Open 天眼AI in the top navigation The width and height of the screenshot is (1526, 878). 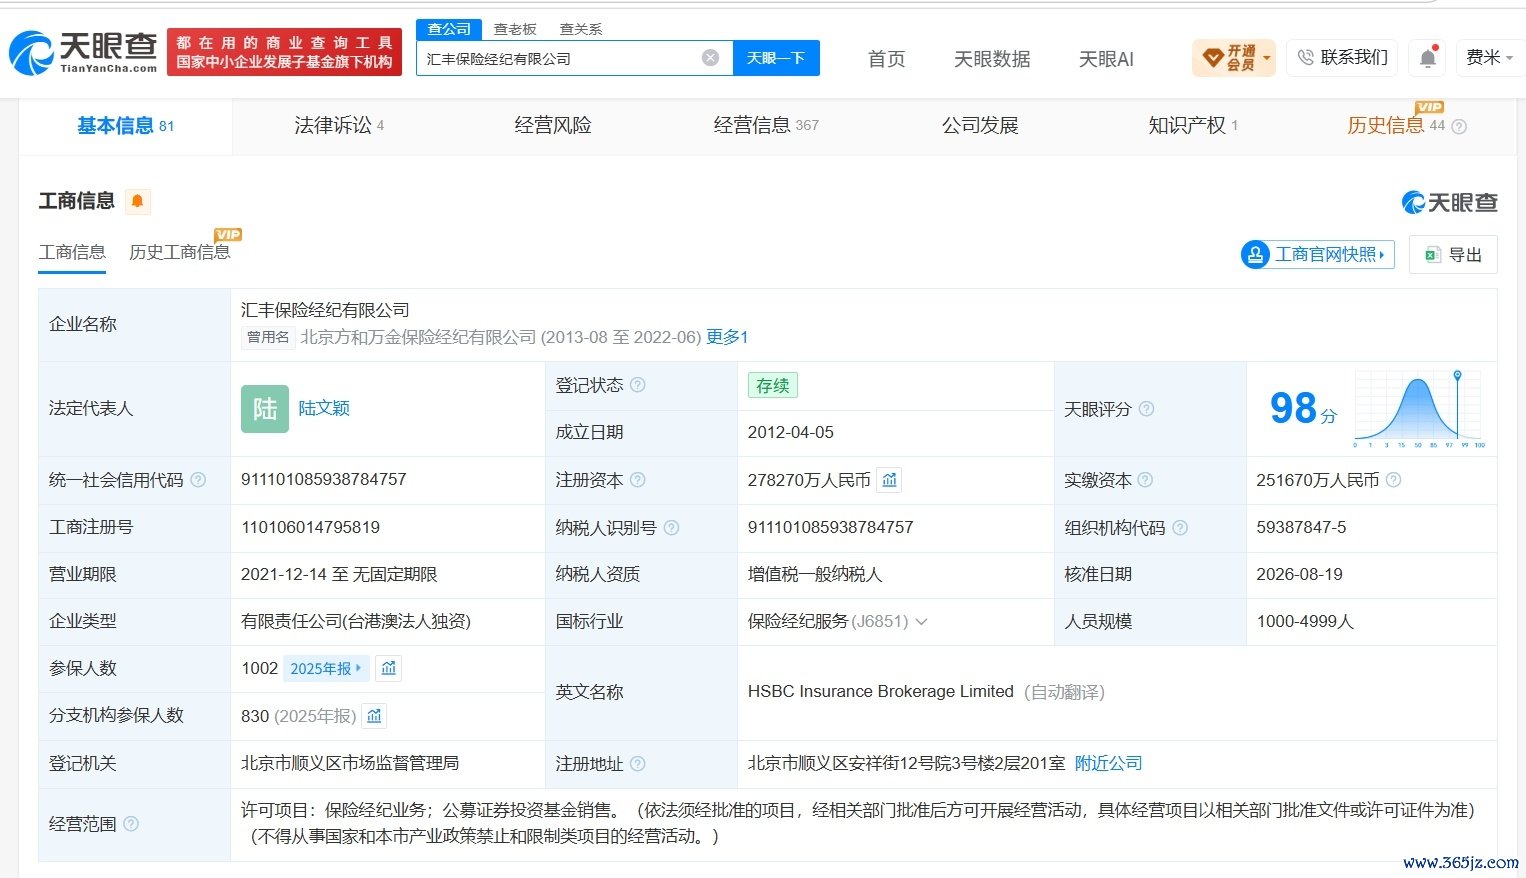coord(1106,59)
